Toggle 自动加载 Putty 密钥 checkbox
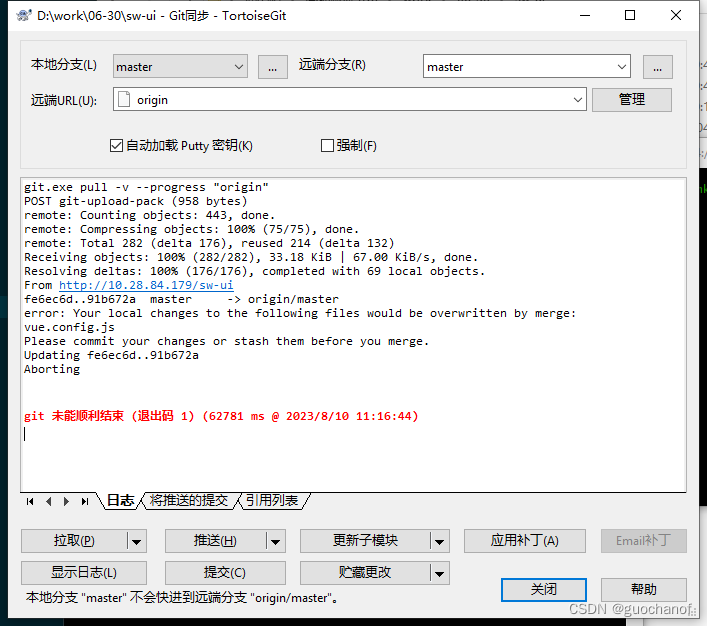Image resolution: width=707 pixels, height=626 pixels. 116,146
